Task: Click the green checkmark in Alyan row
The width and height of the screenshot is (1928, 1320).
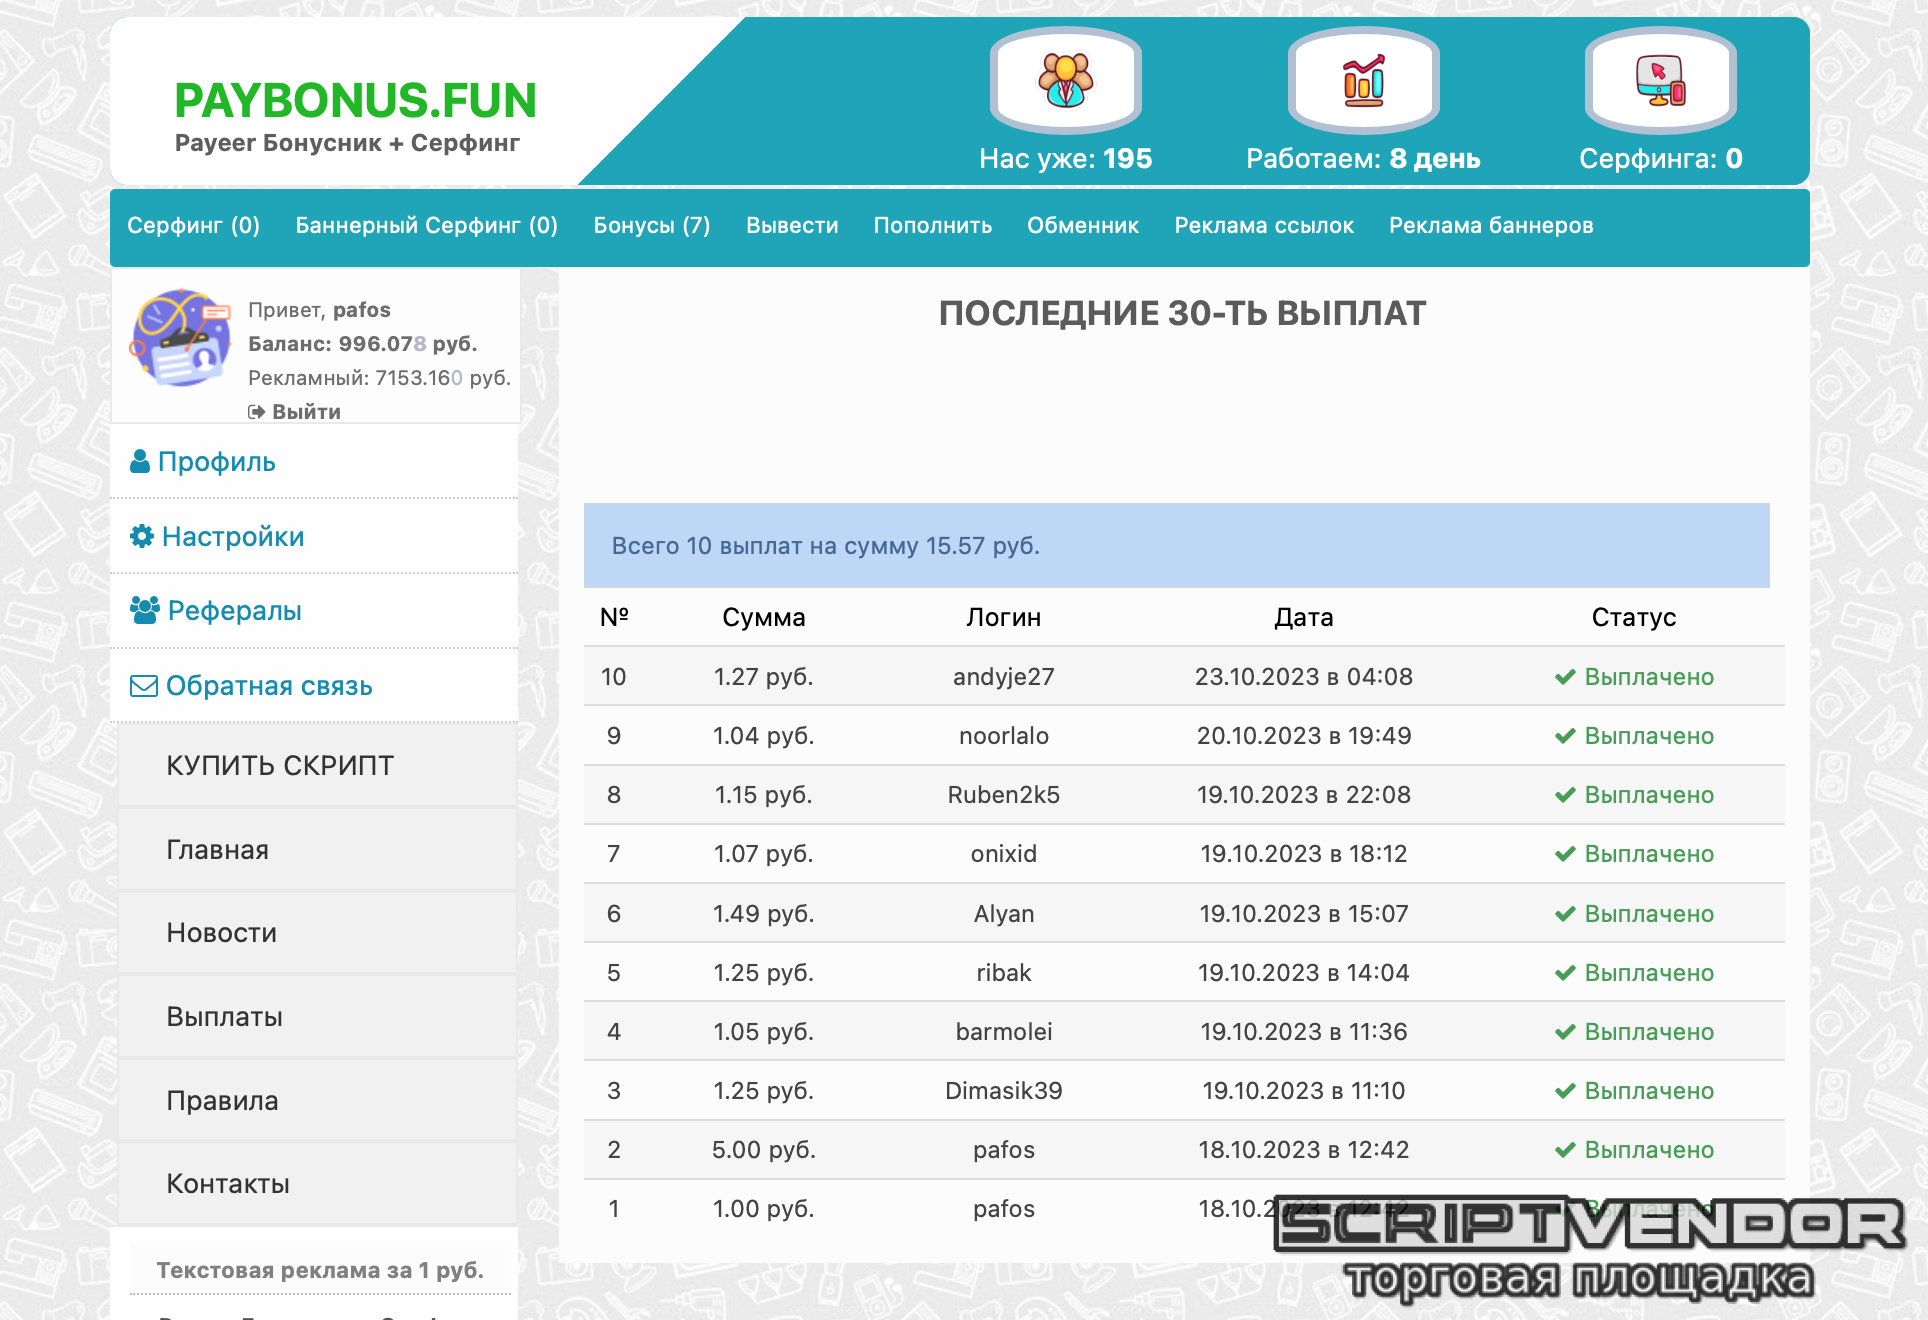Action: (1566, 914)
